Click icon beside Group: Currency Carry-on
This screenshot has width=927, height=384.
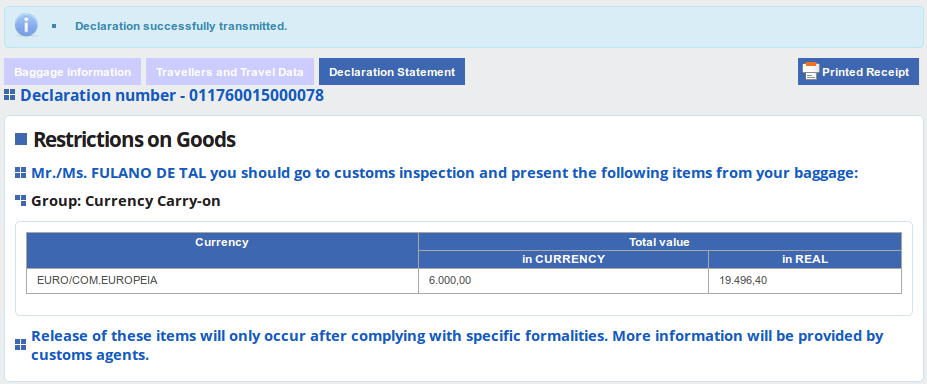[21, 201]
